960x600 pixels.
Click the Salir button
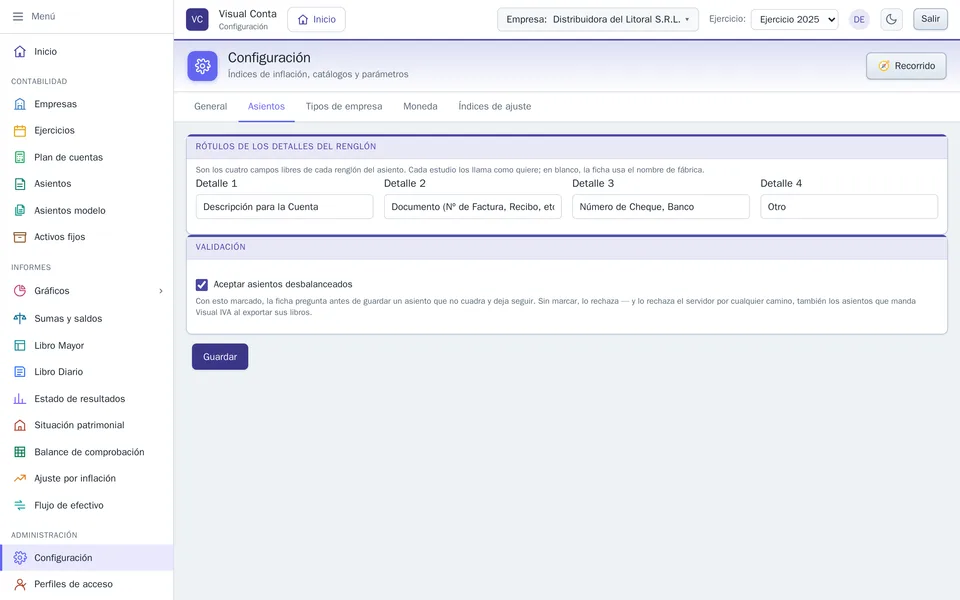(930, 19)
